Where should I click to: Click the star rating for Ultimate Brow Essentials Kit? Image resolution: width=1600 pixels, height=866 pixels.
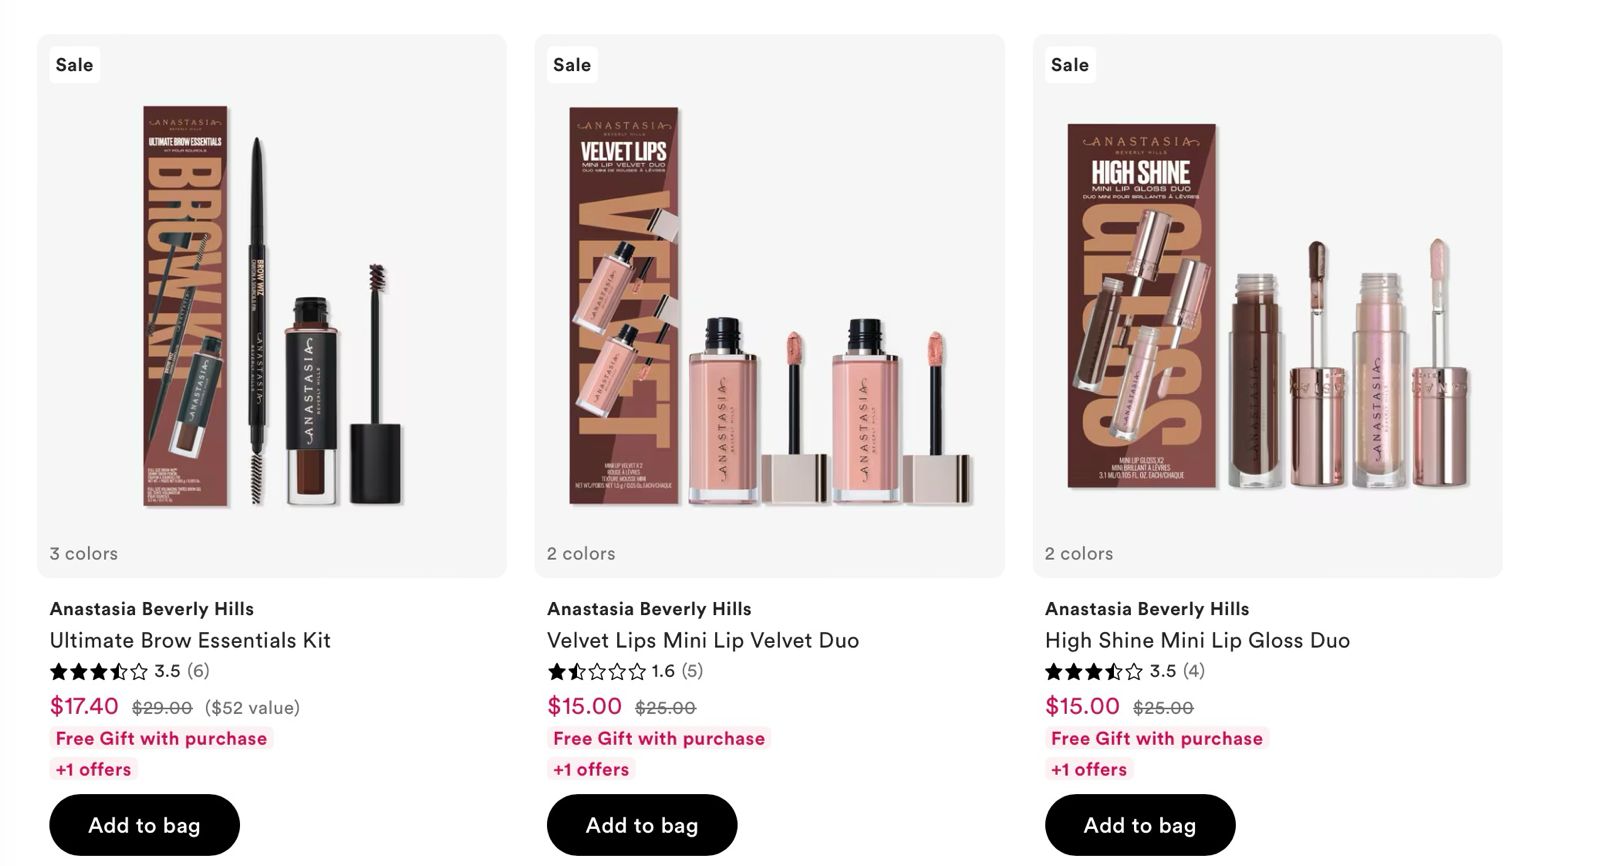pos(97,671)
